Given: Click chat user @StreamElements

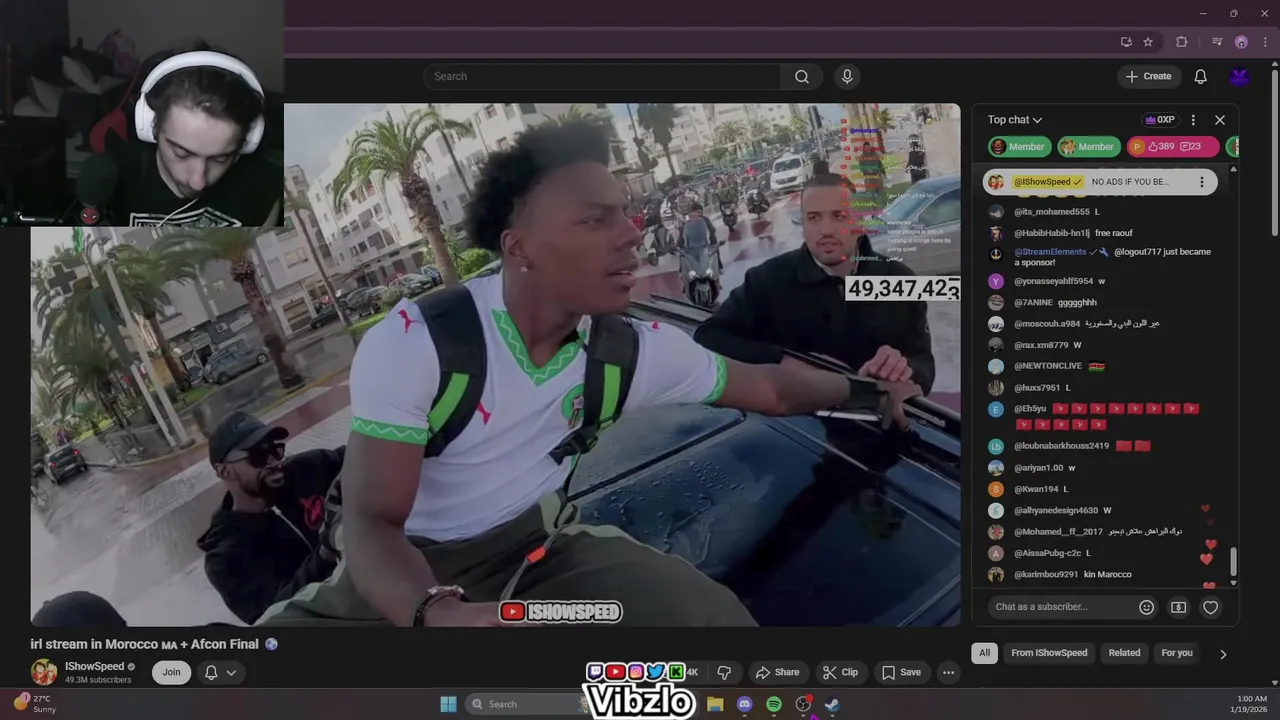Looking at the screenshot, I should [x=1050, y=252].
